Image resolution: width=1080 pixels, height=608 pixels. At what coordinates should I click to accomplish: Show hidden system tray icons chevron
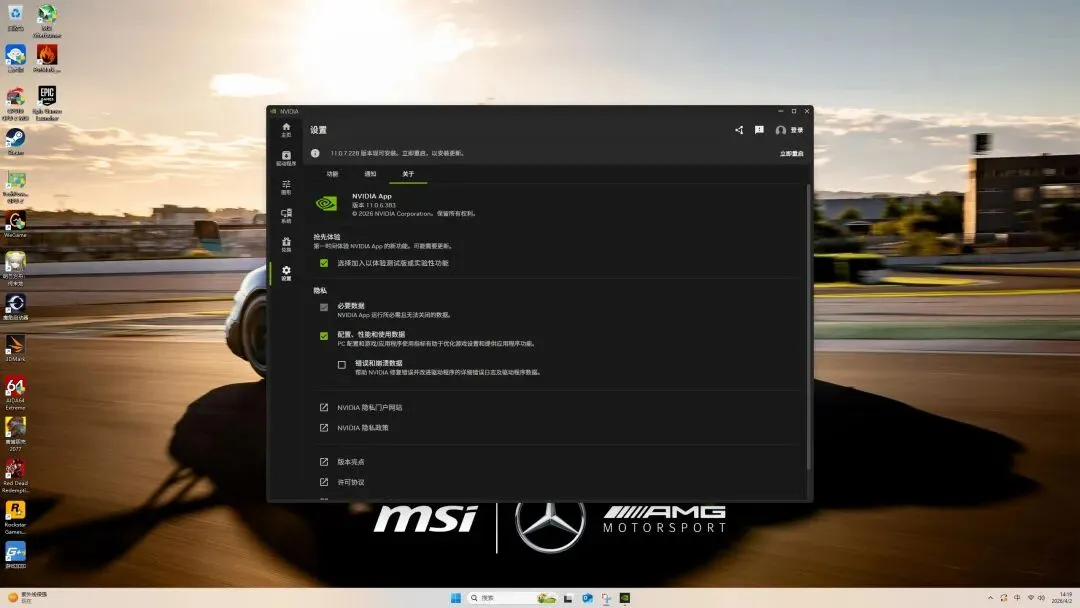click(990, 598)
